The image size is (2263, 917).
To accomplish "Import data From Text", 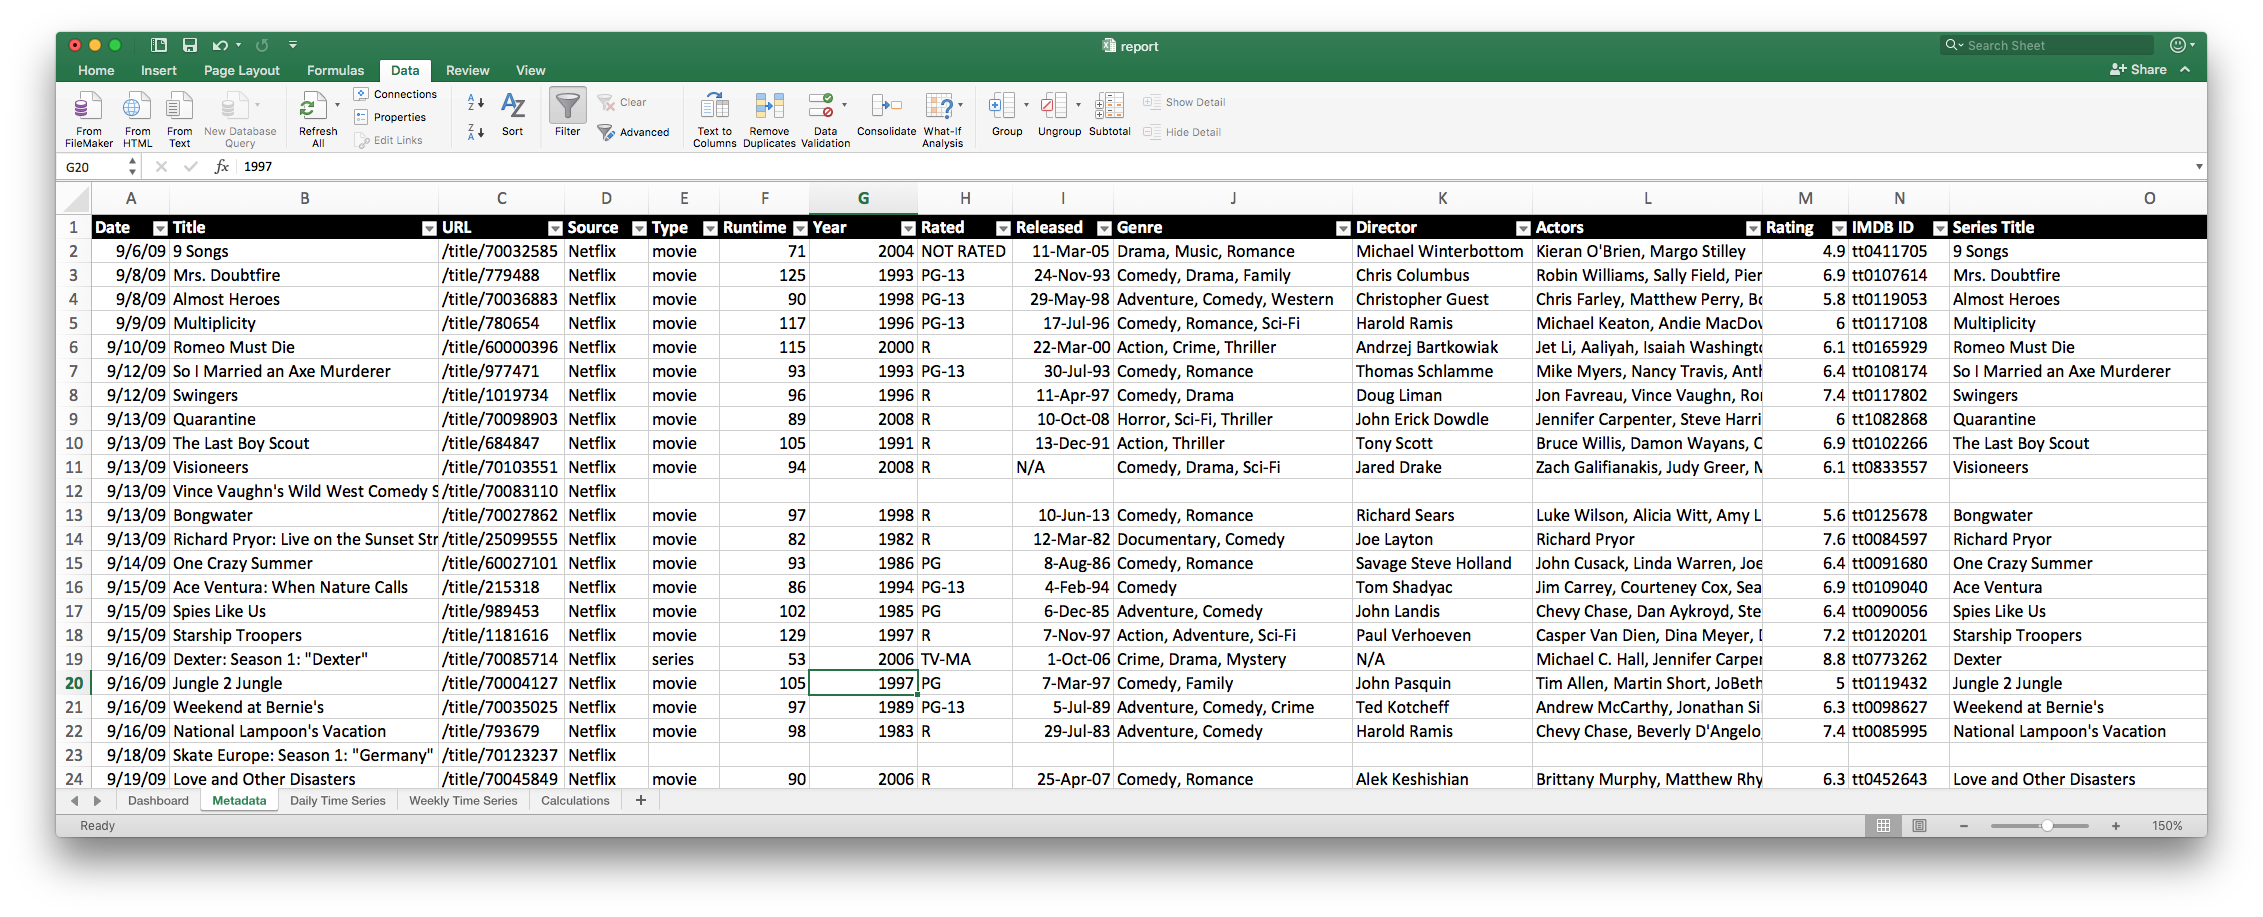I will 180,119.
